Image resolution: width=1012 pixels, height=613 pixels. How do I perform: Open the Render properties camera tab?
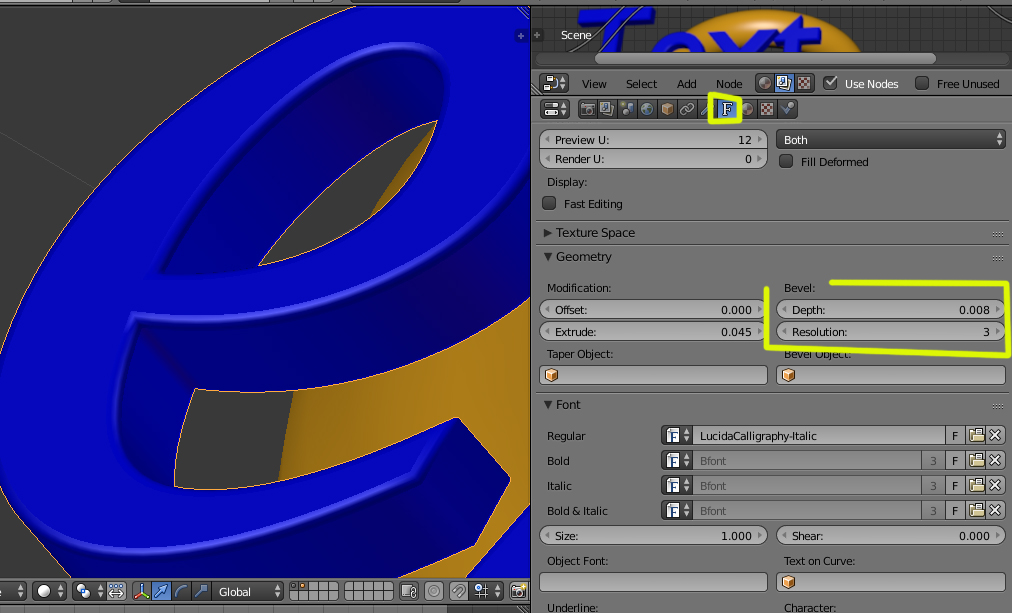click(x=587, y=109)
